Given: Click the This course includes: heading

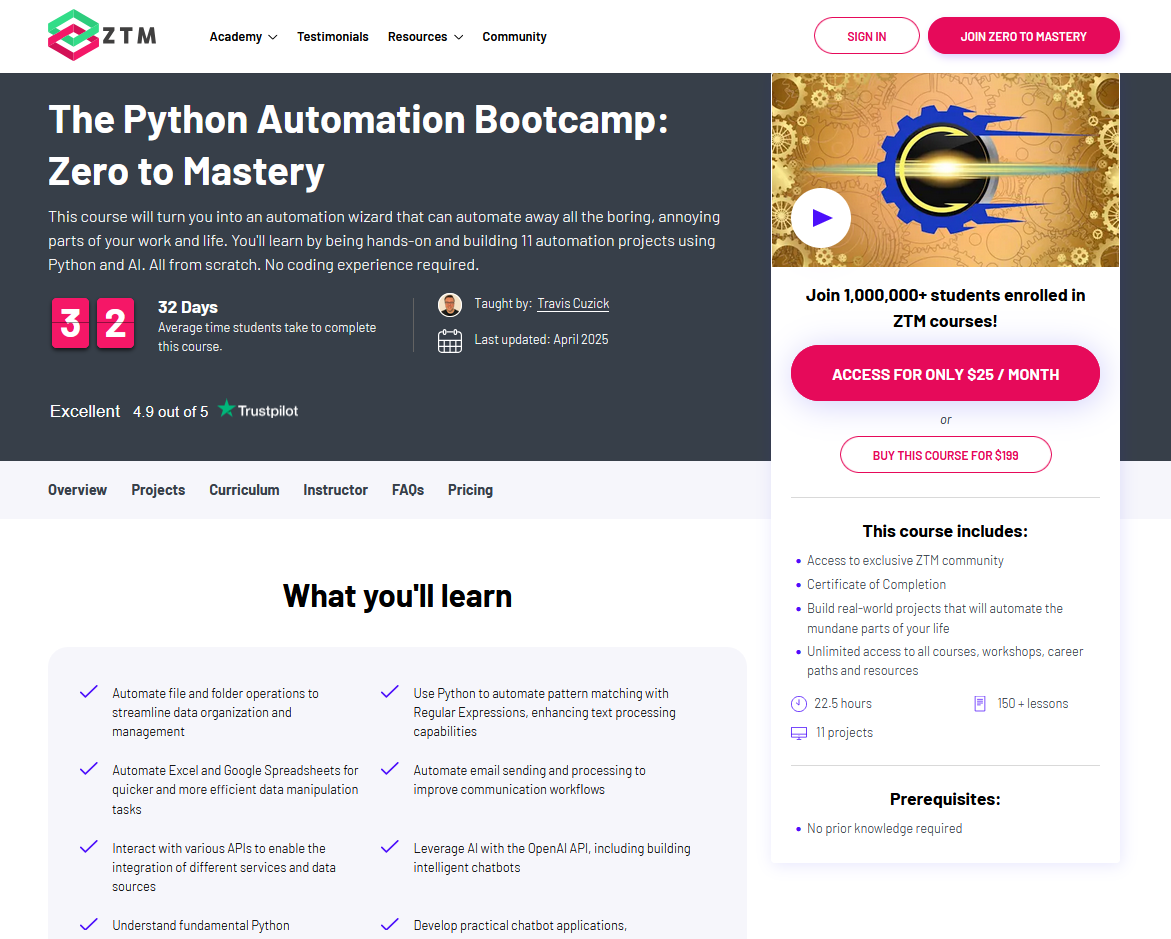Looking at the screenshot, I should (945, 531).
